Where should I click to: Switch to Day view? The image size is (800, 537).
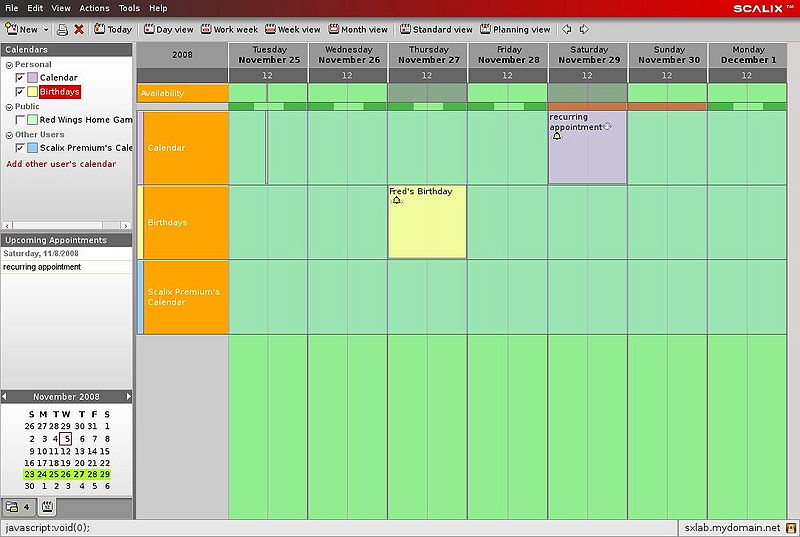click(168, 29)
